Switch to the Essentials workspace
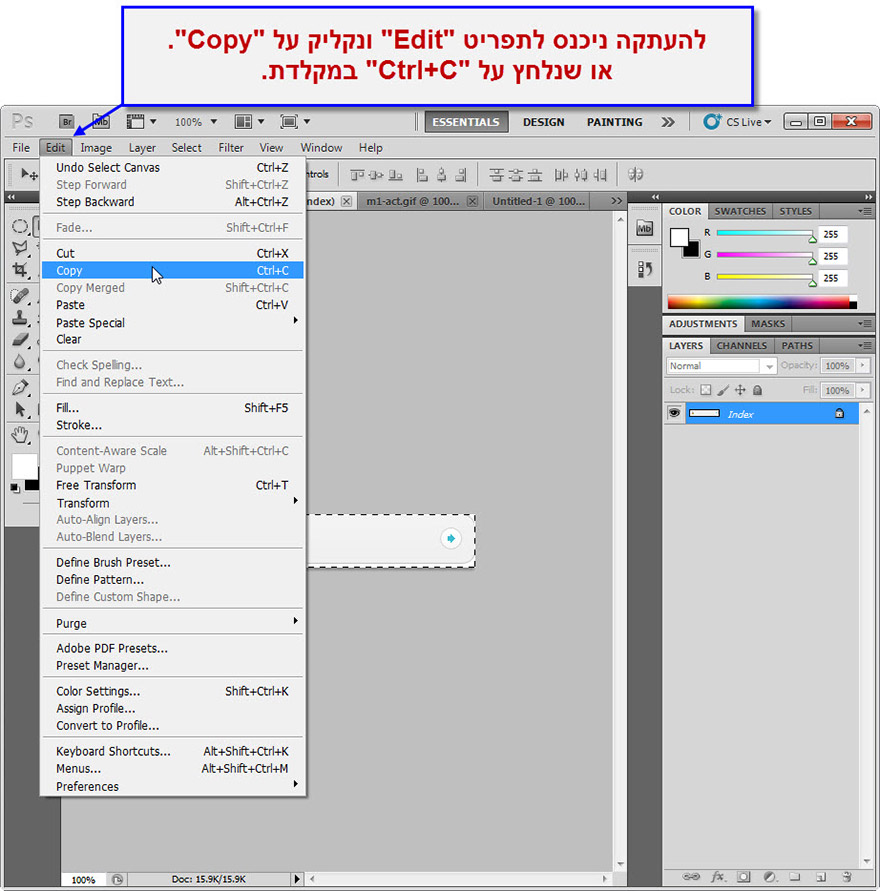The height and width of the screenshot is (891, 880). click(466, 122)
